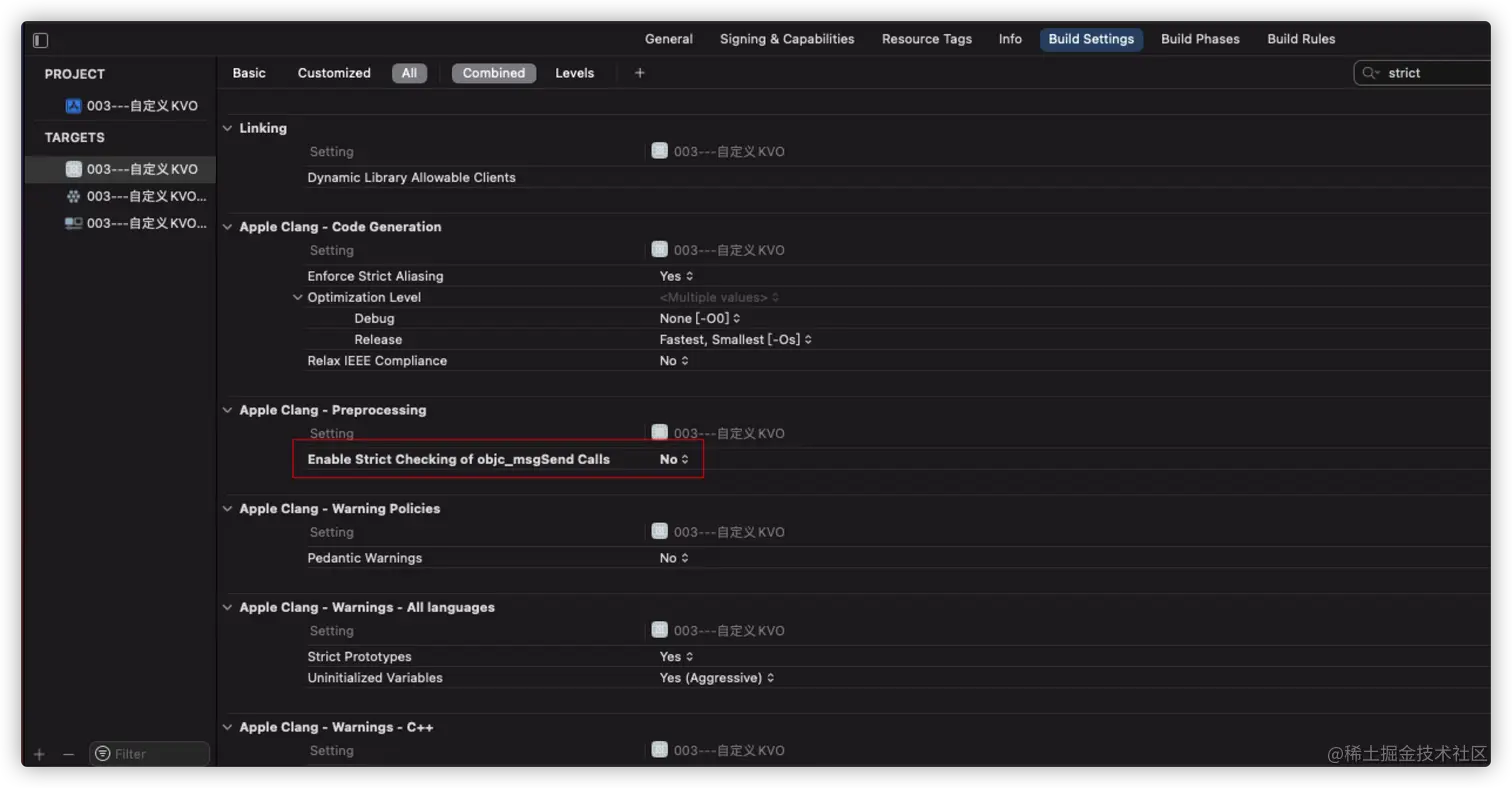Viewport: 1512px width, 788px height.
Task: Show Customized build settings
Action: click(x=334, y=73)
